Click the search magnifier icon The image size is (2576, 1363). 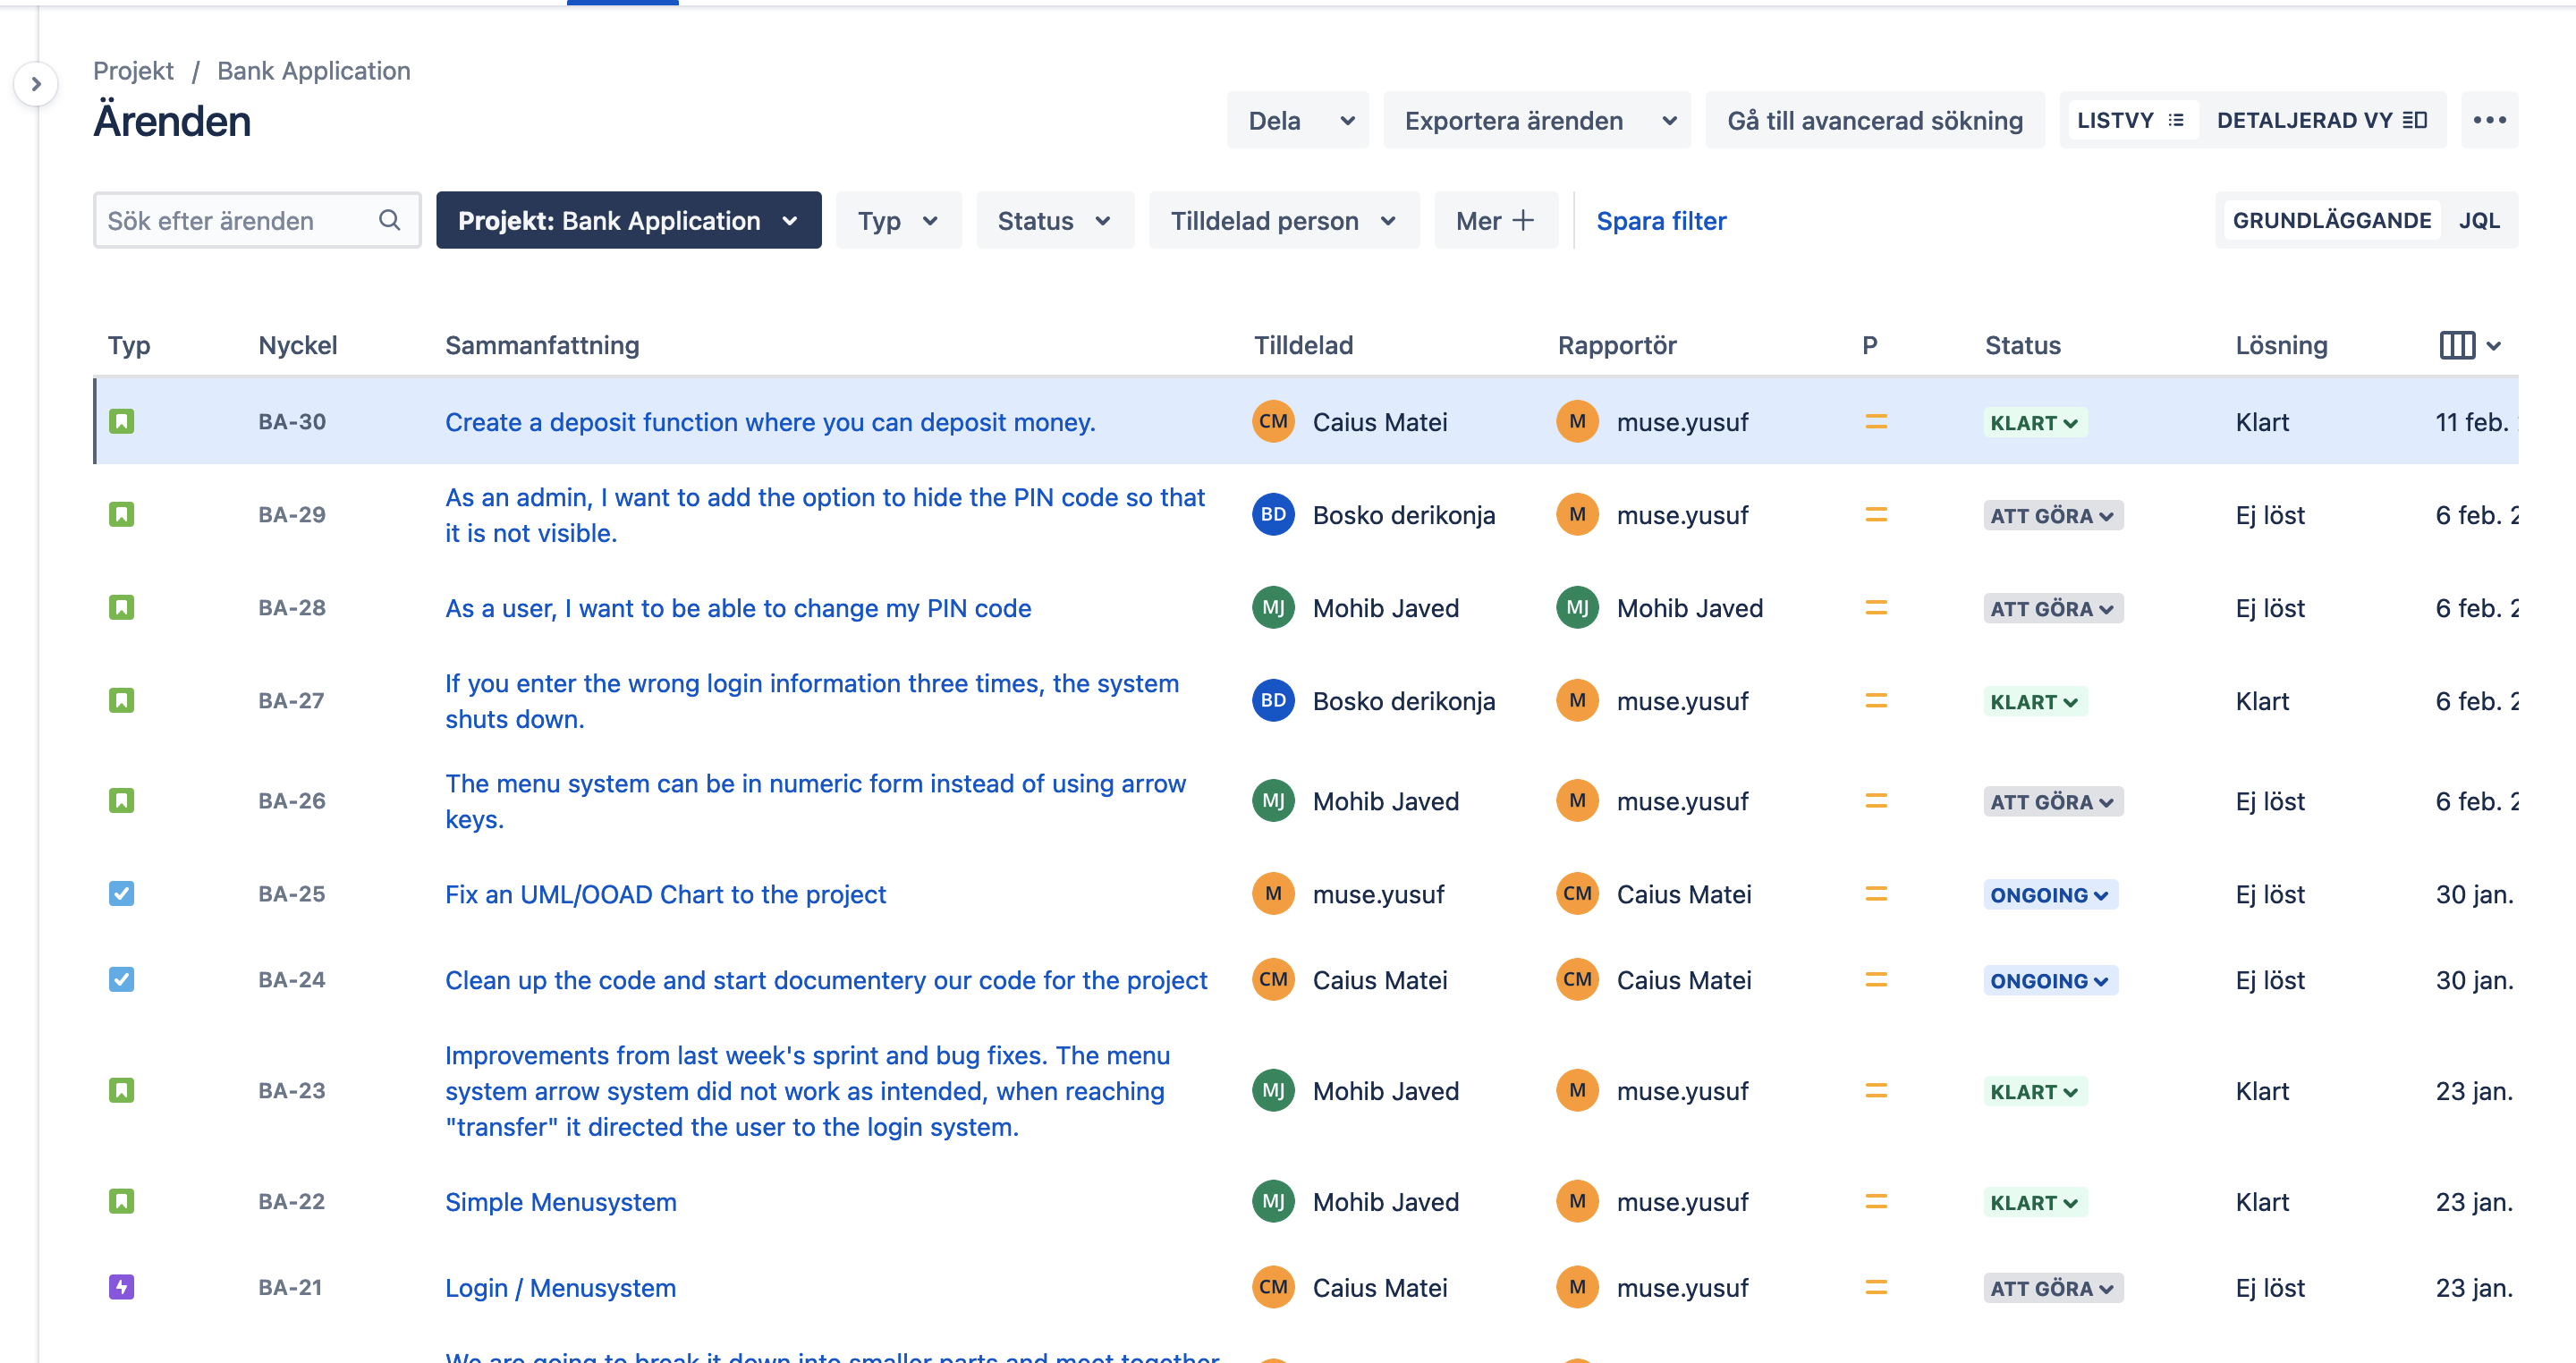tap(389, 220)
